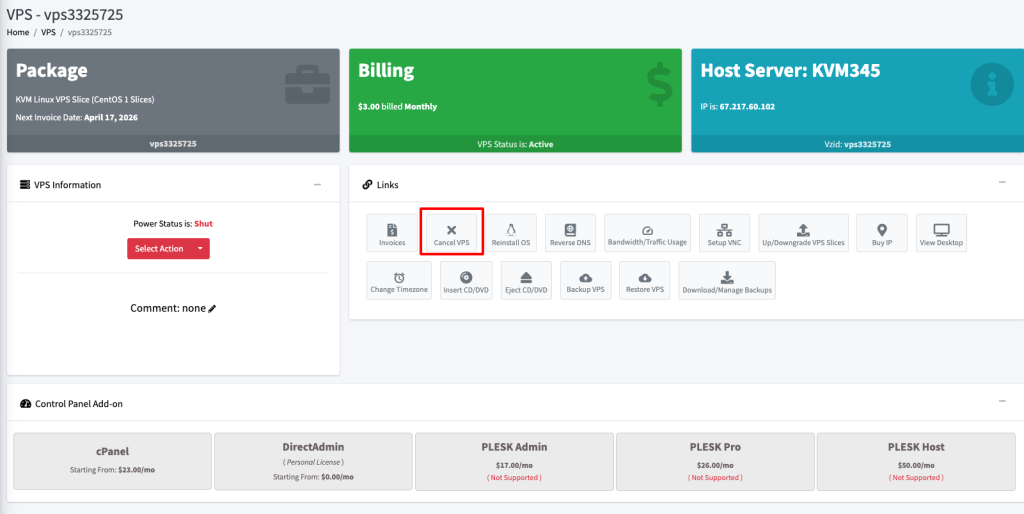
Task: Open Restore VPS
Action: tap(645, 280)
